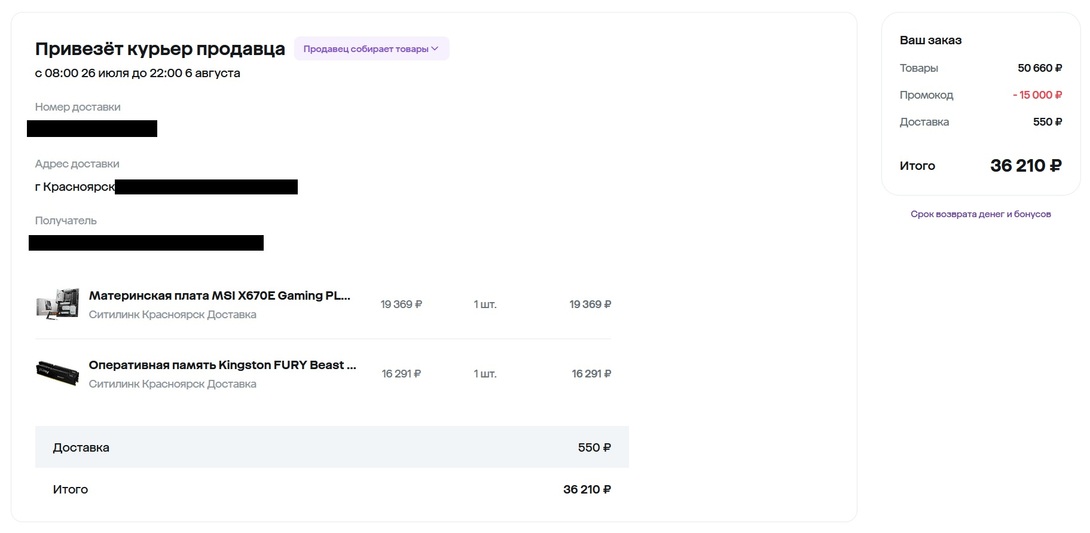Image resolution: width=1090 pixels, height=533 pixels.
Task: Click the Kingston FURY RAM thumbnail image
Action: tap(57, 373)
